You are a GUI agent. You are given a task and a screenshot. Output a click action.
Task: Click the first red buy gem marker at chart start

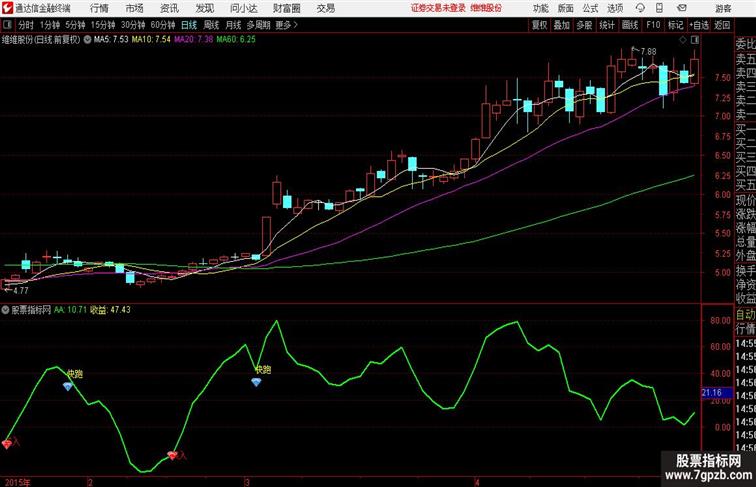7,444
